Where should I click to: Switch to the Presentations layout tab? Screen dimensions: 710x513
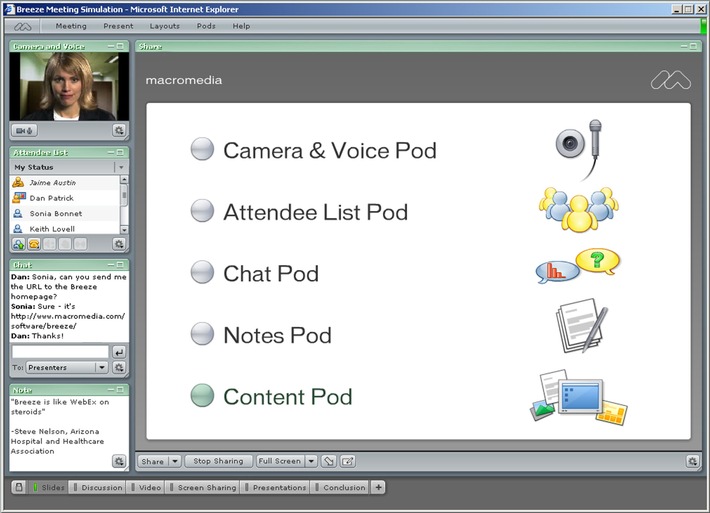pyautogui.click(x=275, y=487)
